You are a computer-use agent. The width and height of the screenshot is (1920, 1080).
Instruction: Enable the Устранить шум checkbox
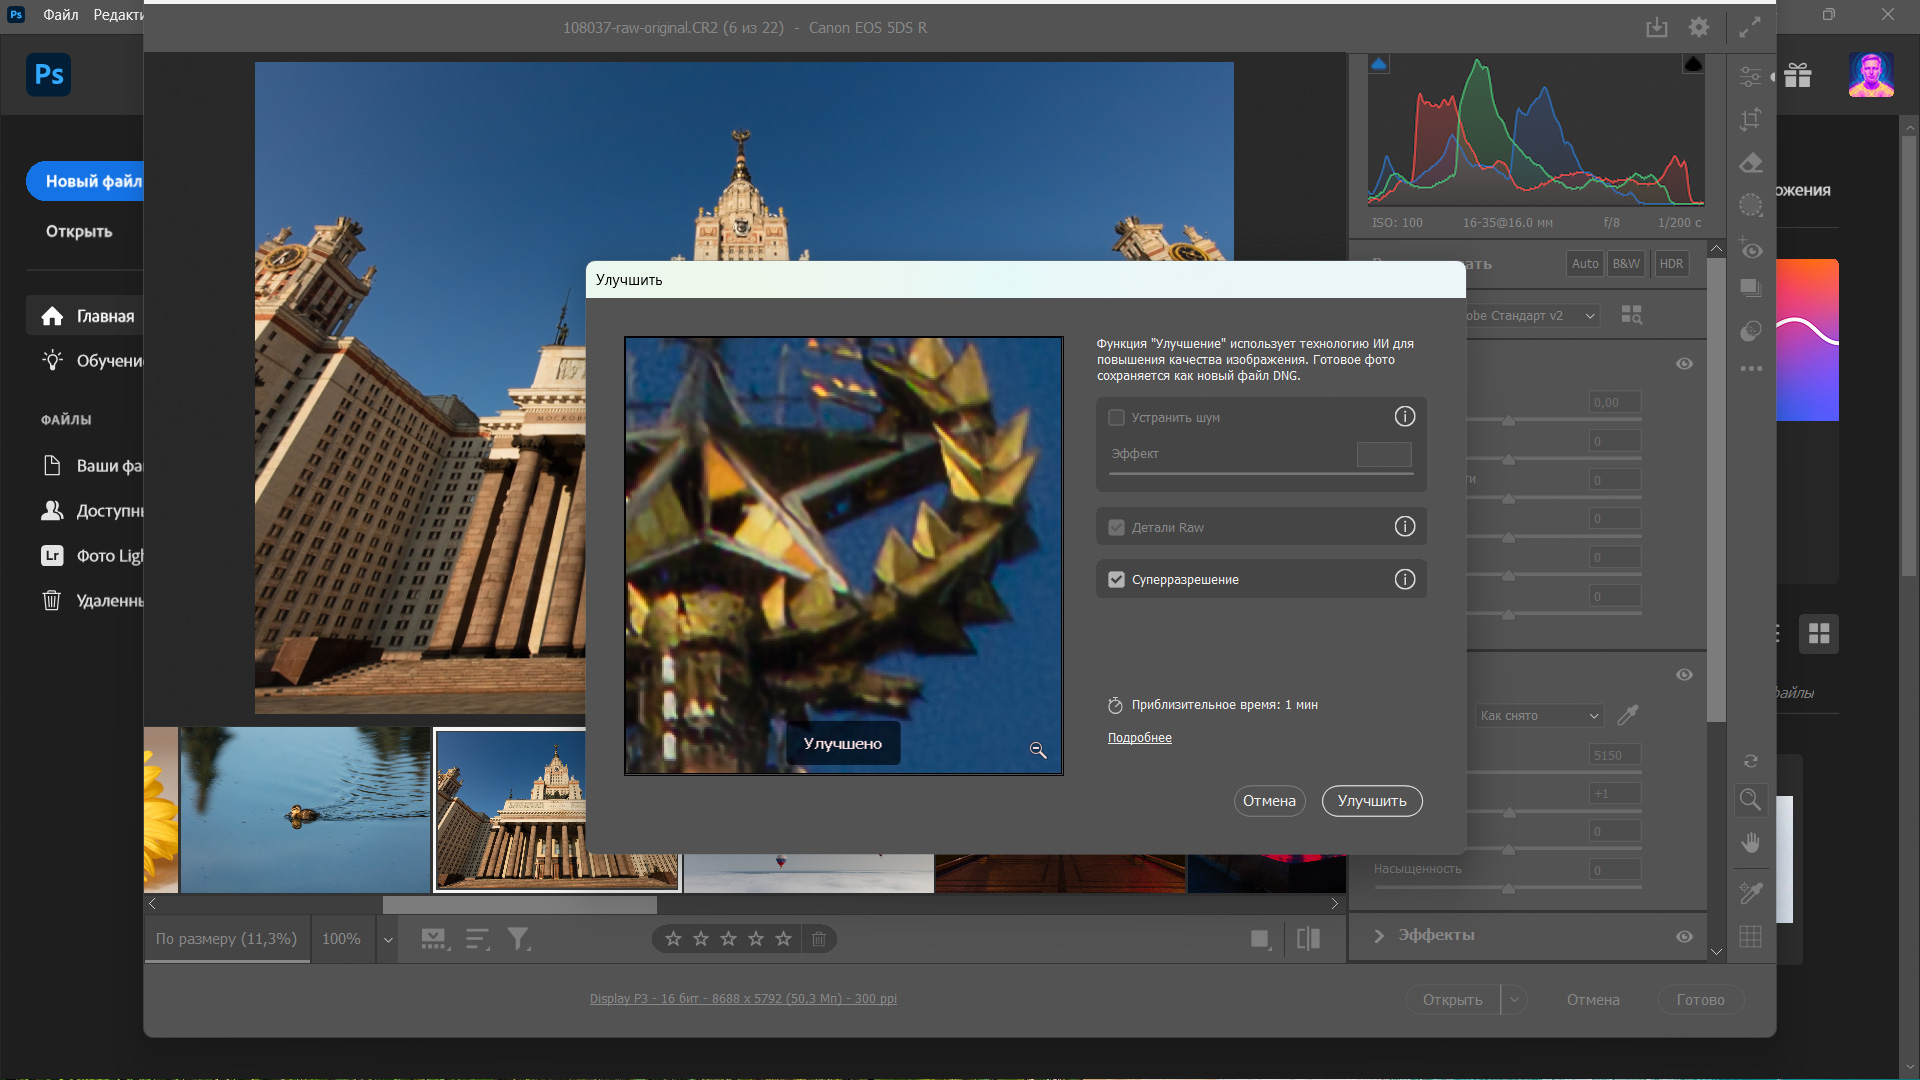click(1117, 418)
